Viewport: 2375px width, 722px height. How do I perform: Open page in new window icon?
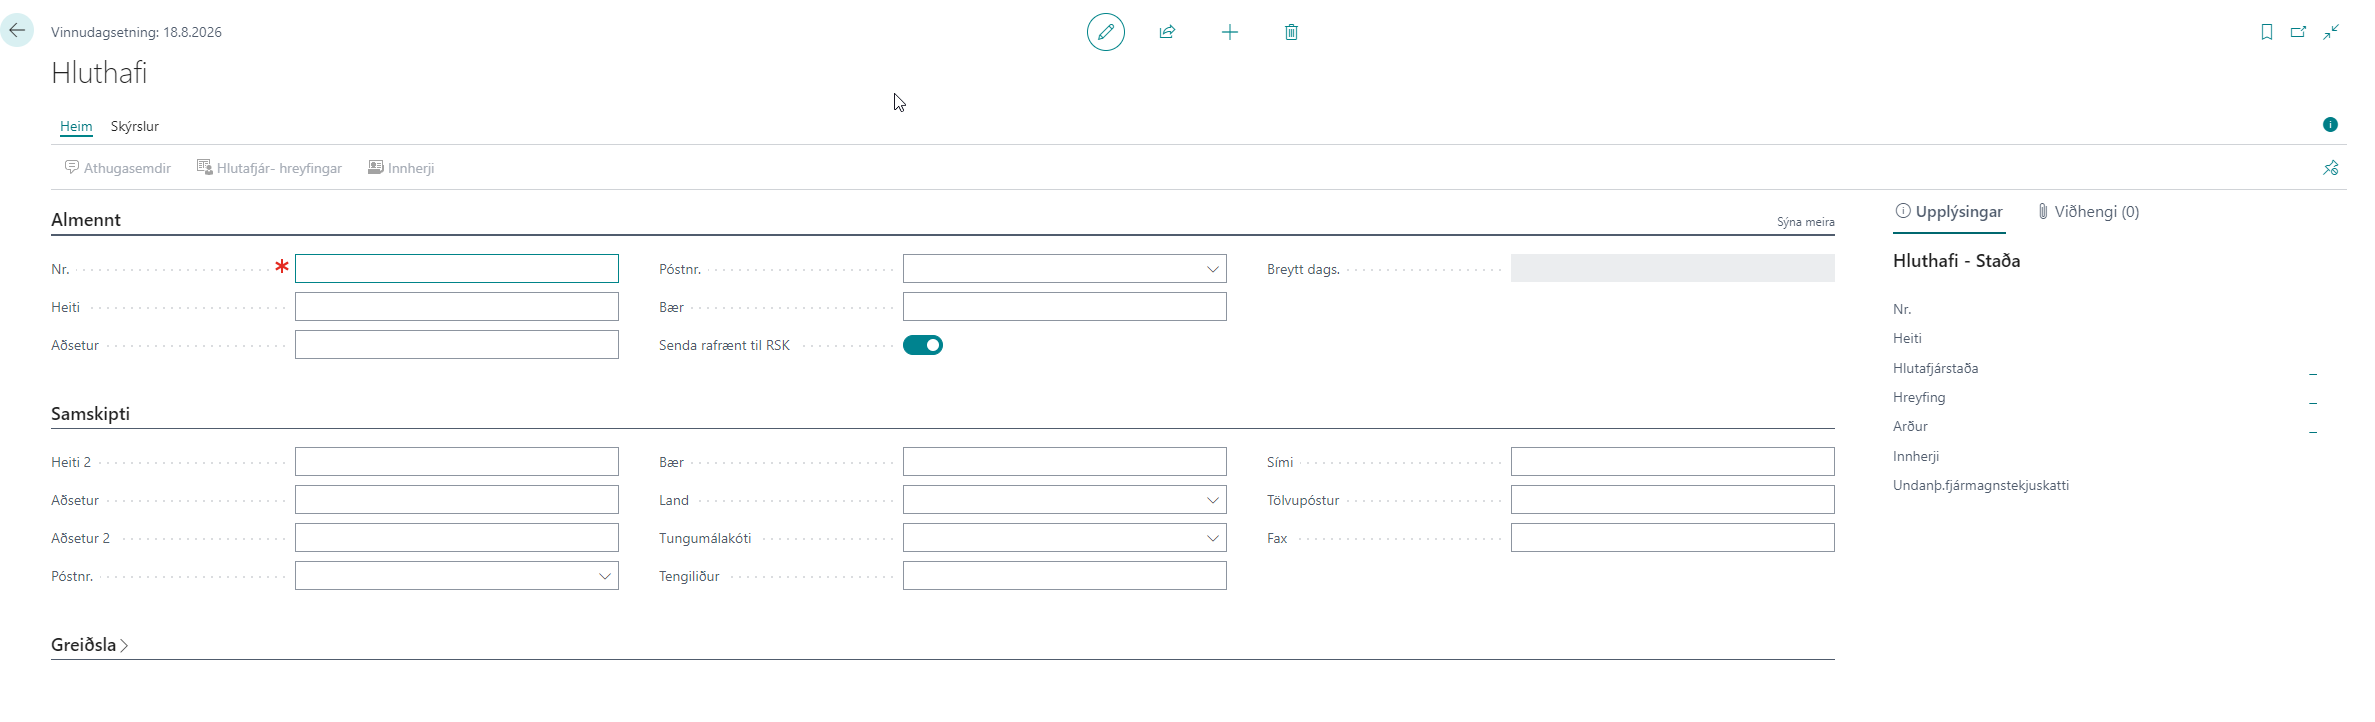coord(2298,32)
